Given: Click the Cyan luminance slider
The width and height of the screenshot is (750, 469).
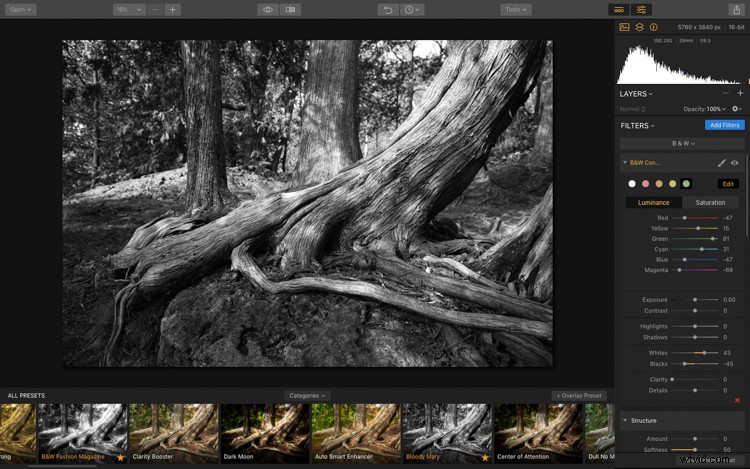Looking at the screenshot, I should 695,250.
